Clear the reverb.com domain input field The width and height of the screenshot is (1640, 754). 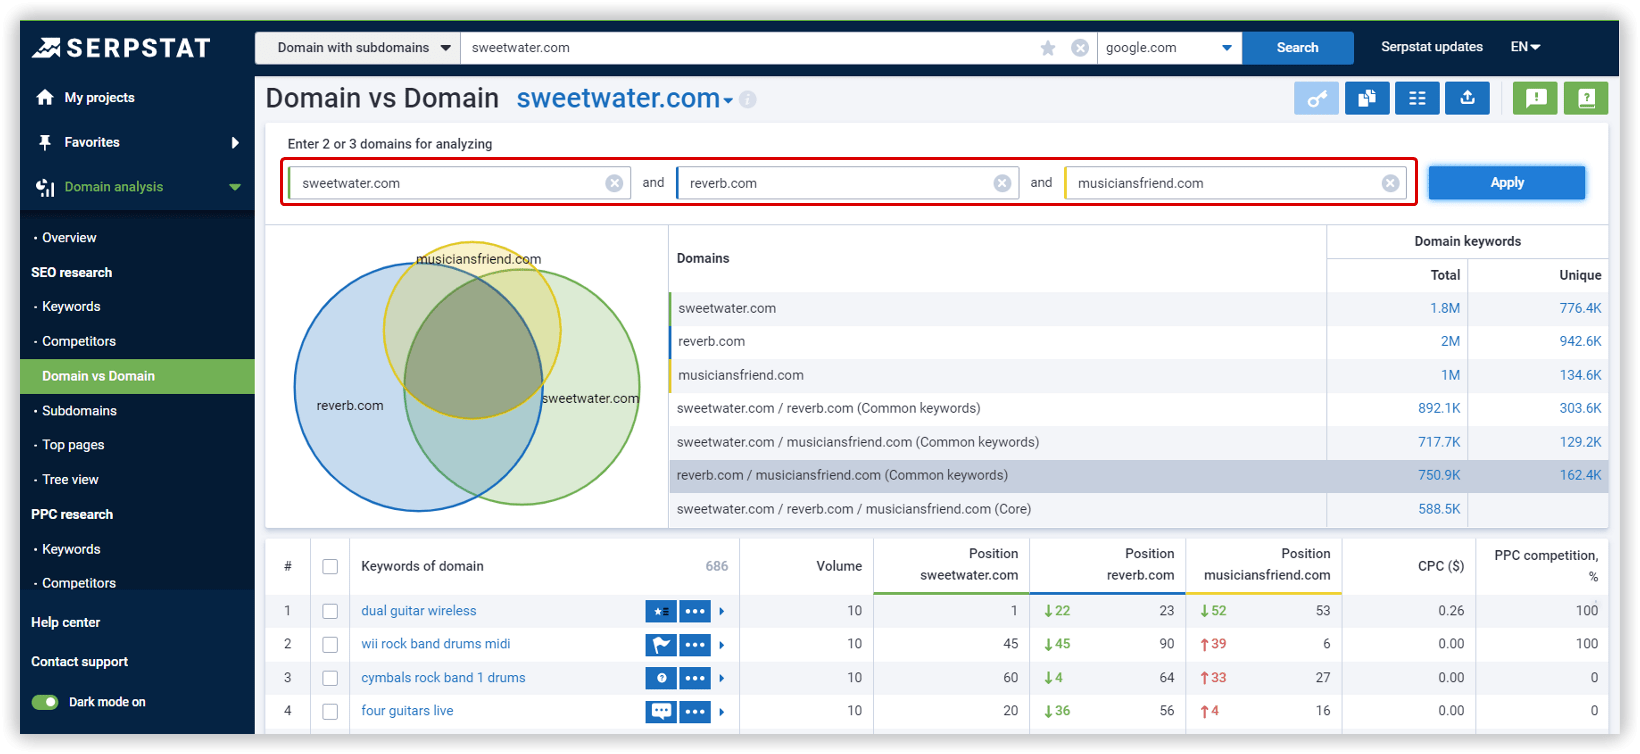point(1002,183)
